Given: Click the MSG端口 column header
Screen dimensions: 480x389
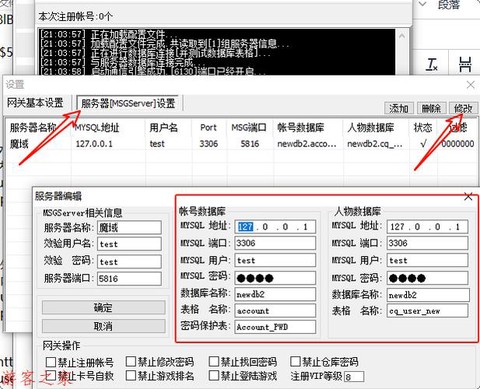Looking at the screenshot, I should tap(249, 127).
